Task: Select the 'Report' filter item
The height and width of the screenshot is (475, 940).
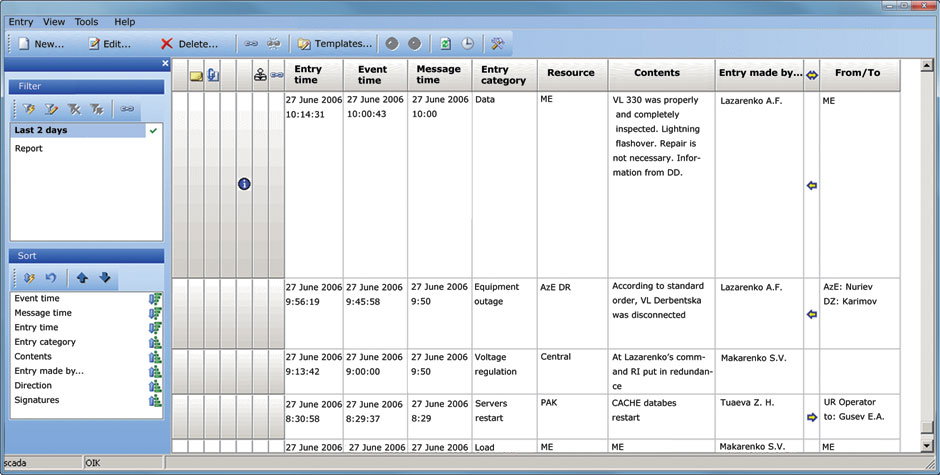Action: 29,149
